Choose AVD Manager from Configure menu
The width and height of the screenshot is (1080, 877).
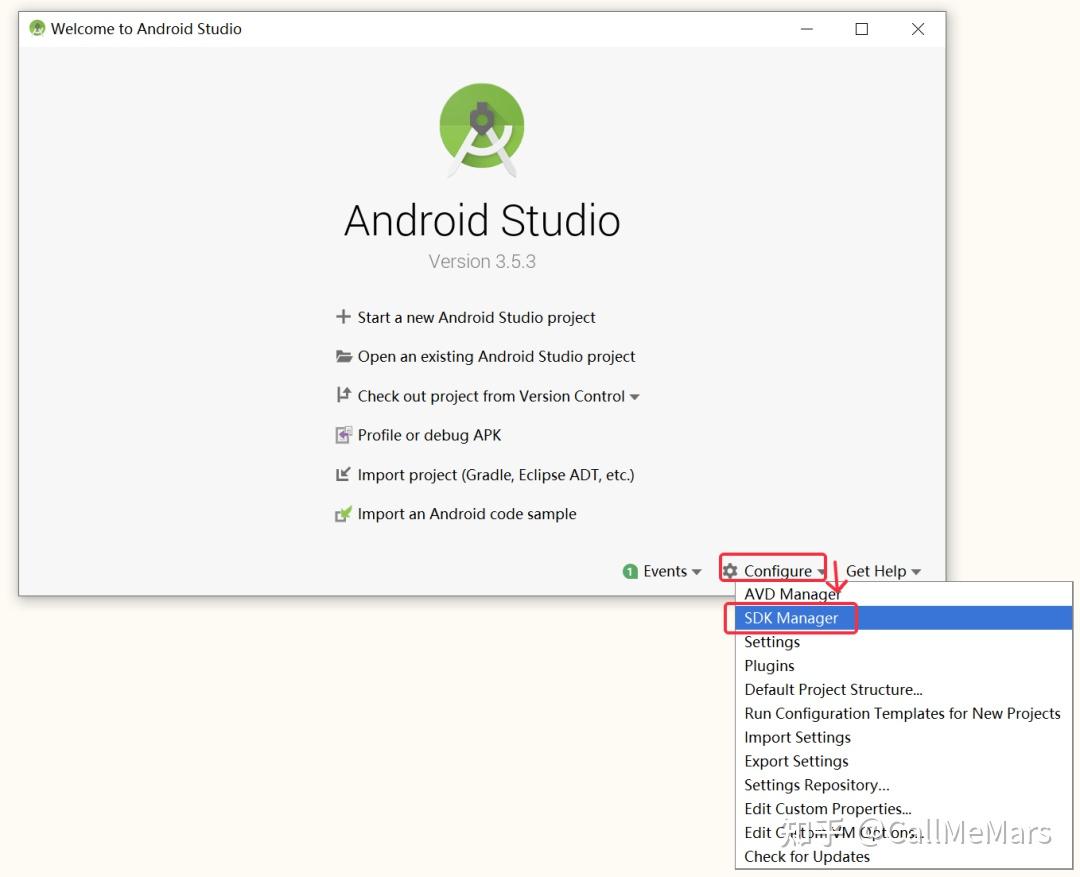click(904, 594)
